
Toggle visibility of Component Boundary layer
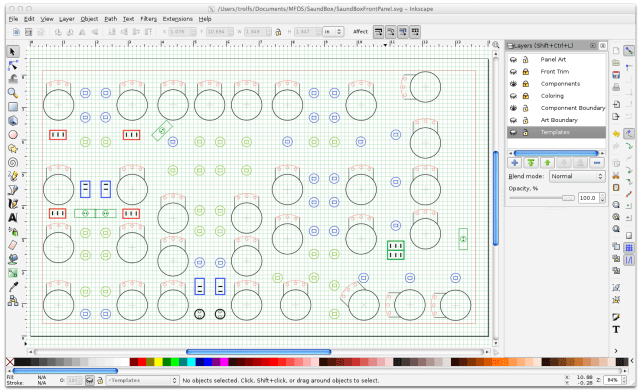pos(513,108)
